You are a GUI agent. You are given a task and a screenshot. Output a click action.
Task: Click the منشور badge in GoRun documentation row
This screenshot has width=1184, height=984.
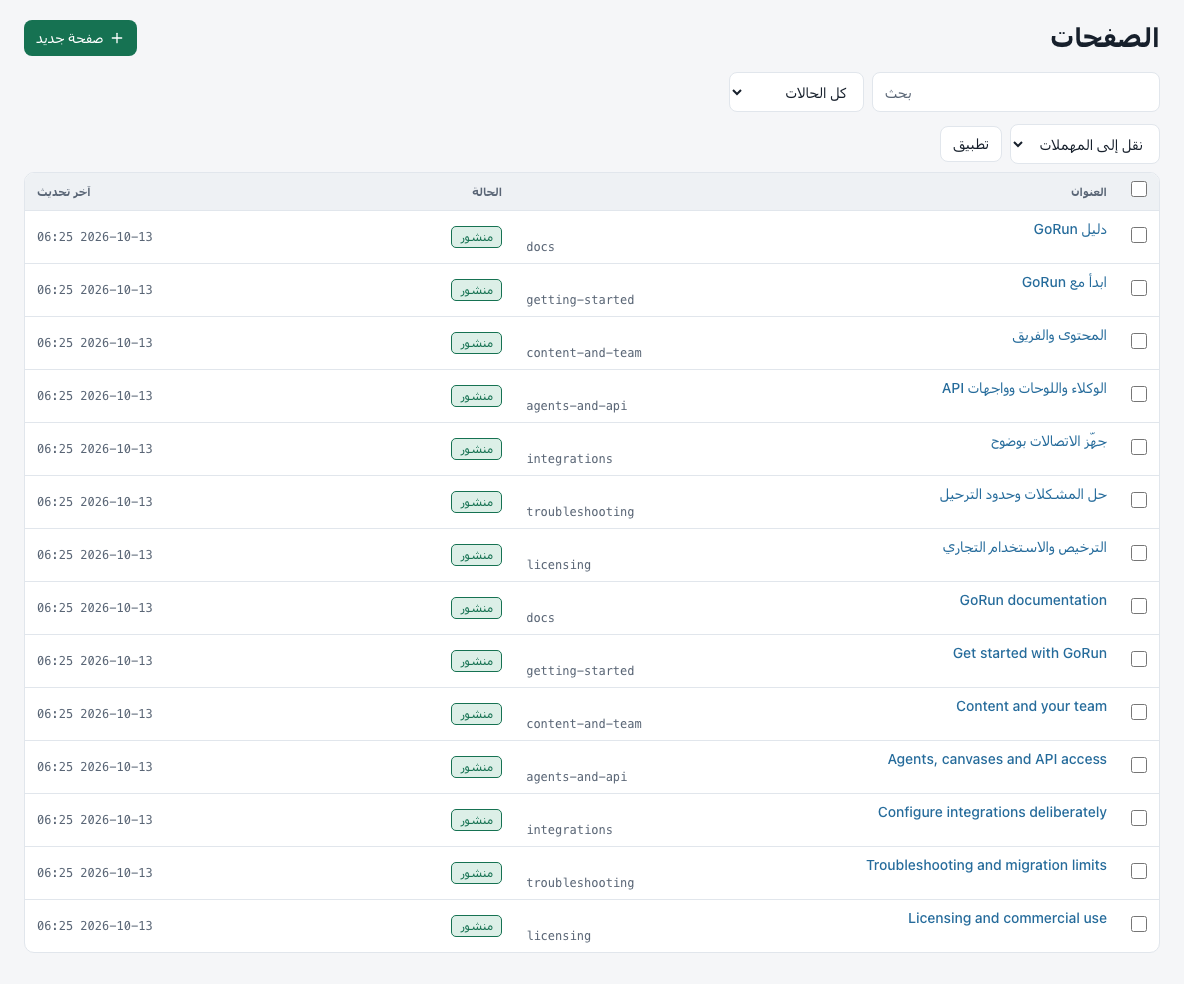476,608
